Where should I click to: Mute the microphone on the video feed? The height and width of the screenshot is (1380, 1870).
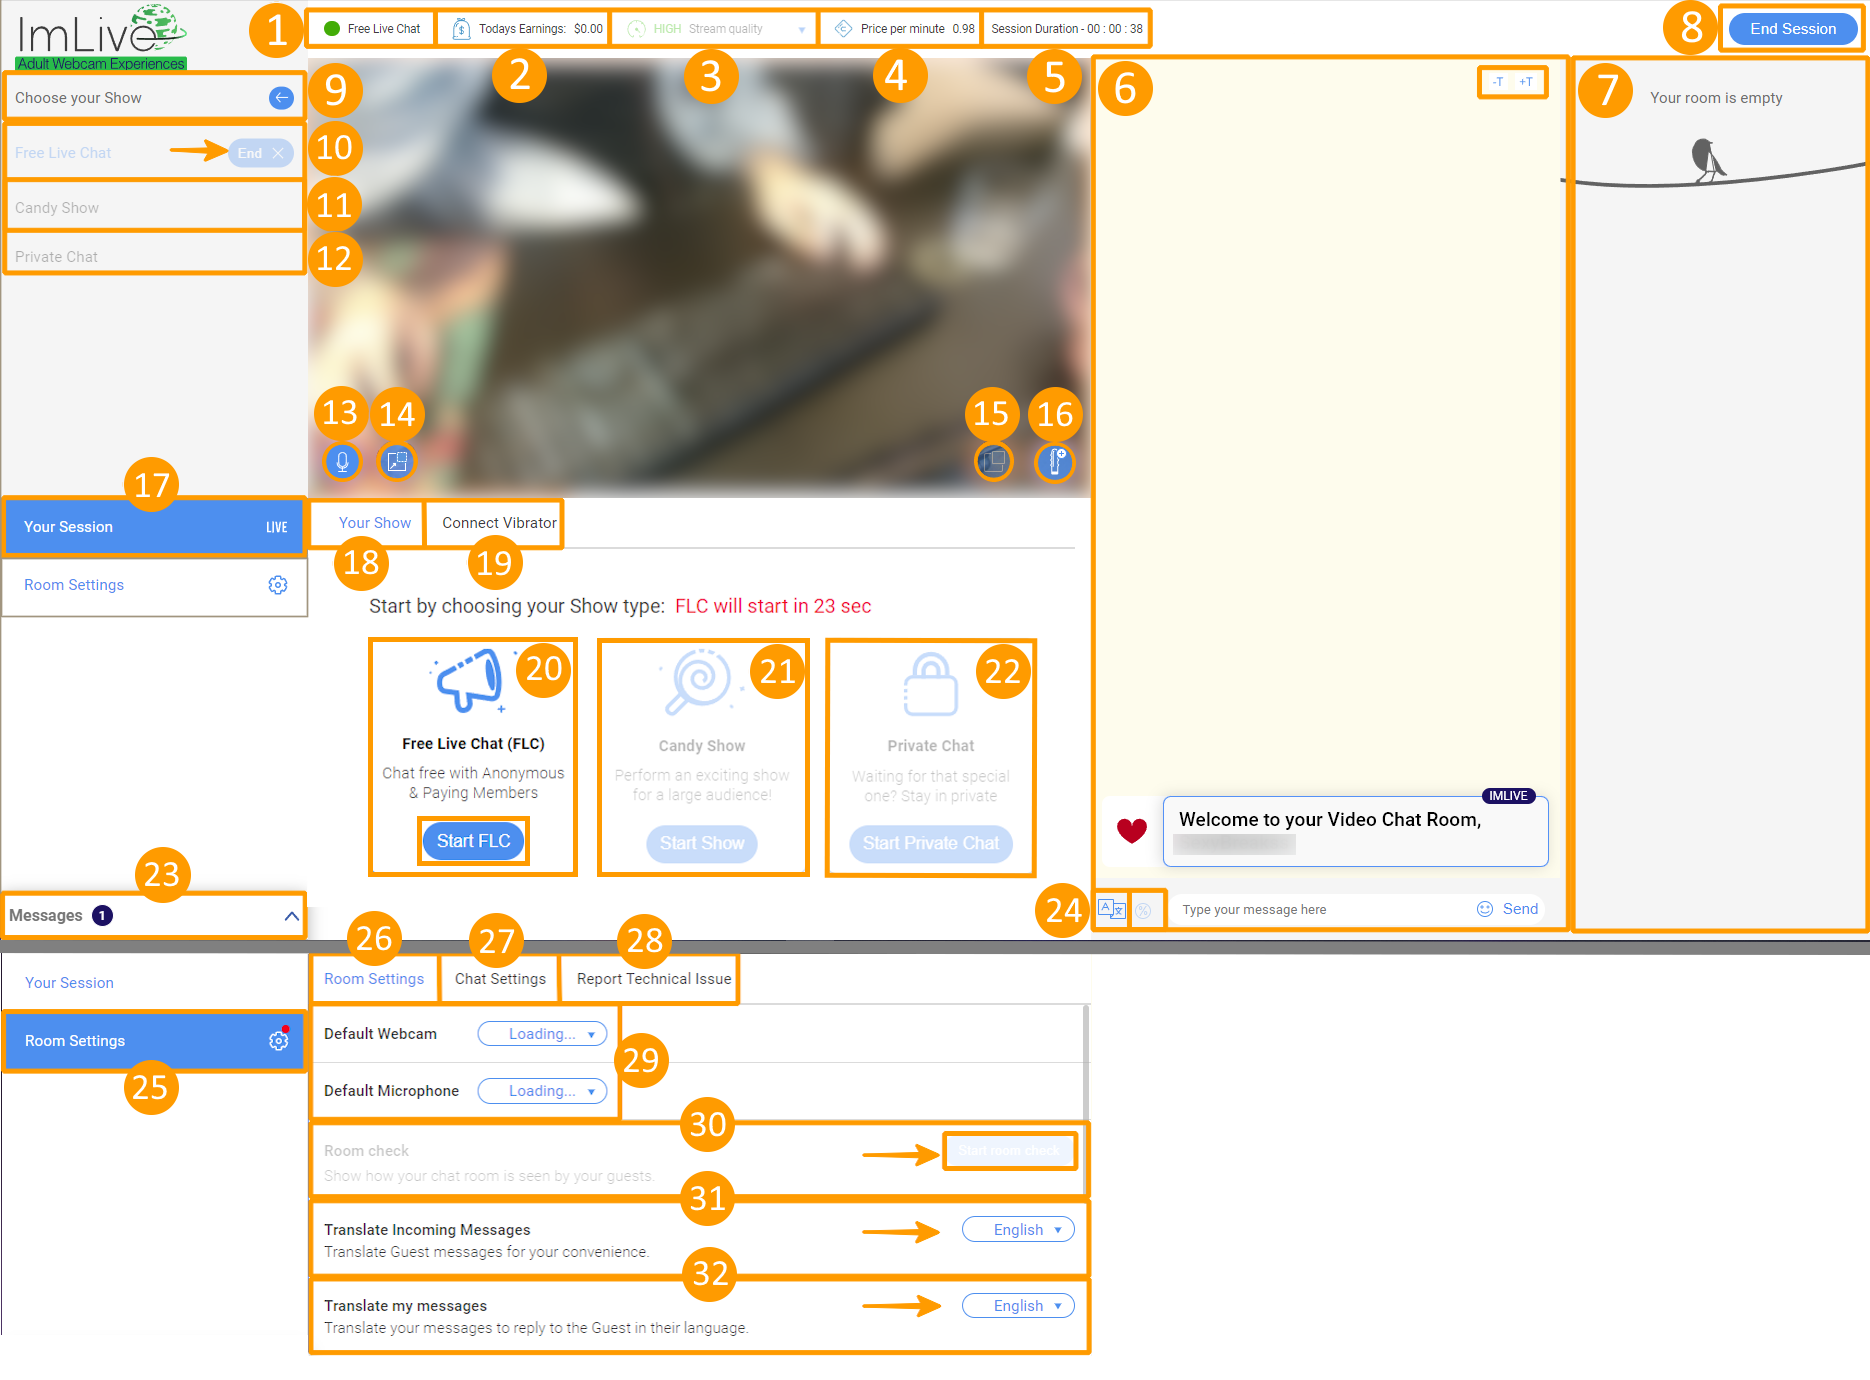point(342,462)
